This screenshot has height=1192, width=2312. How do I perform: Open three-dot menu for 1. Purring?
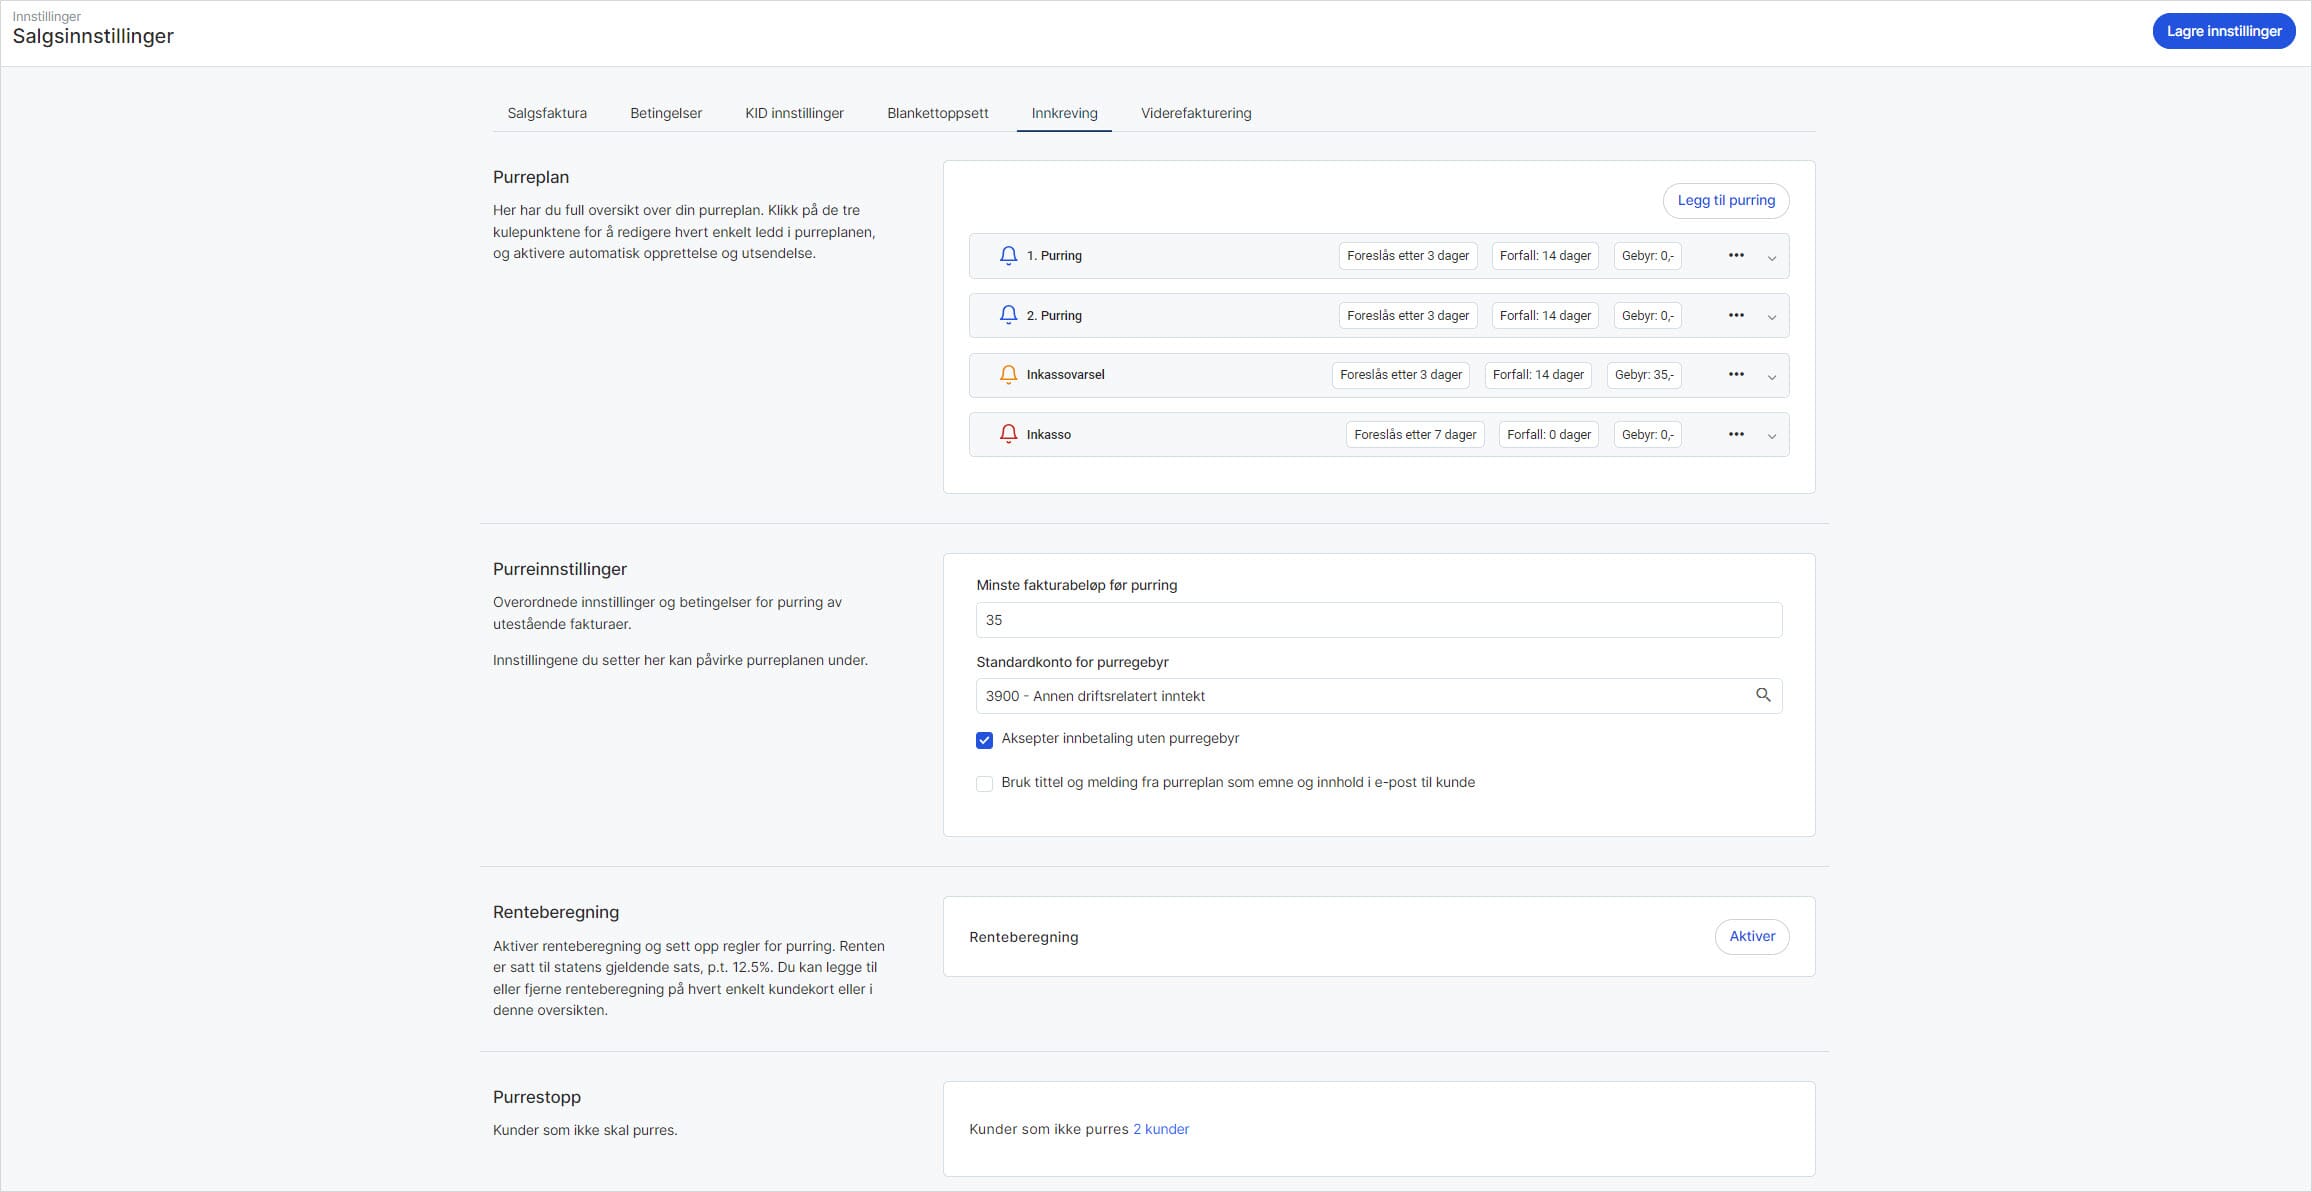pyautogui.click(x=1736, y=256)
